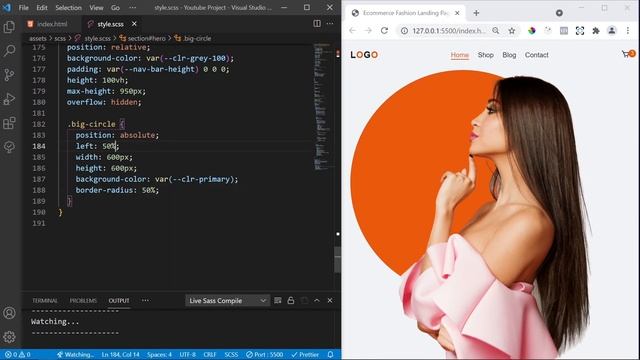This screenshot has height=360, width=640.
Task: Click the assets breadcrumb segment
Action: tap(38, 38)
